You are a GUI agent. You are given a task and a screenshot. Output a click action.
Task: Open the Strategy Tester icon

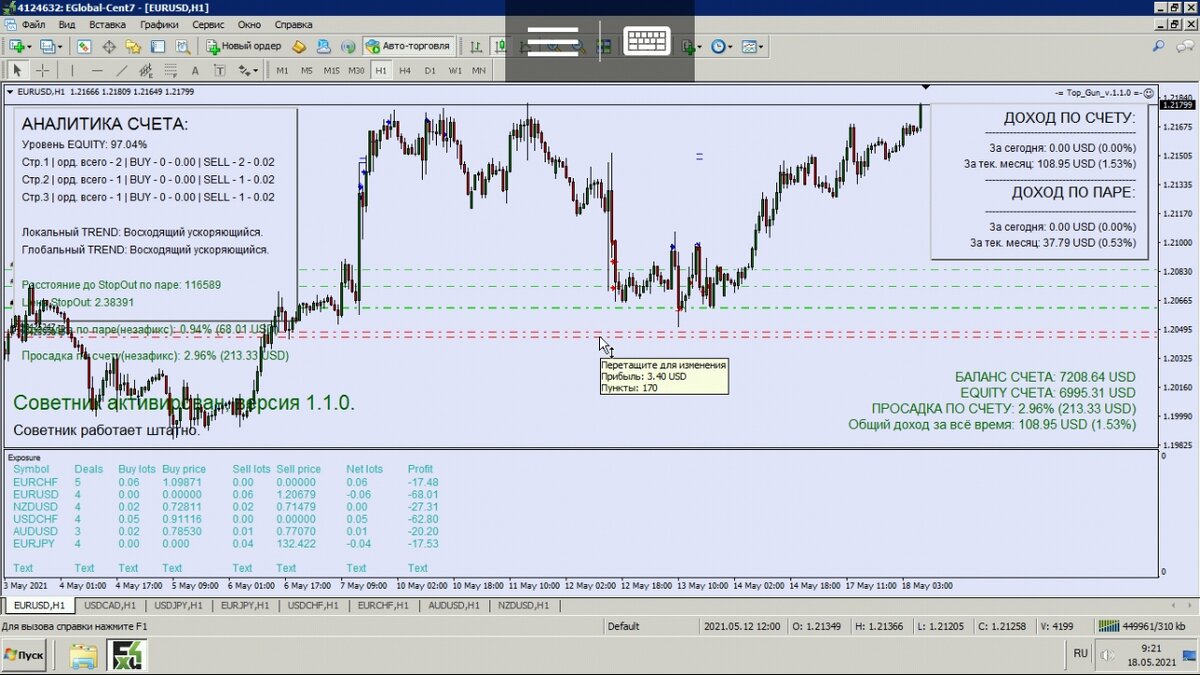pyautogui.click(x=182, y=46)
